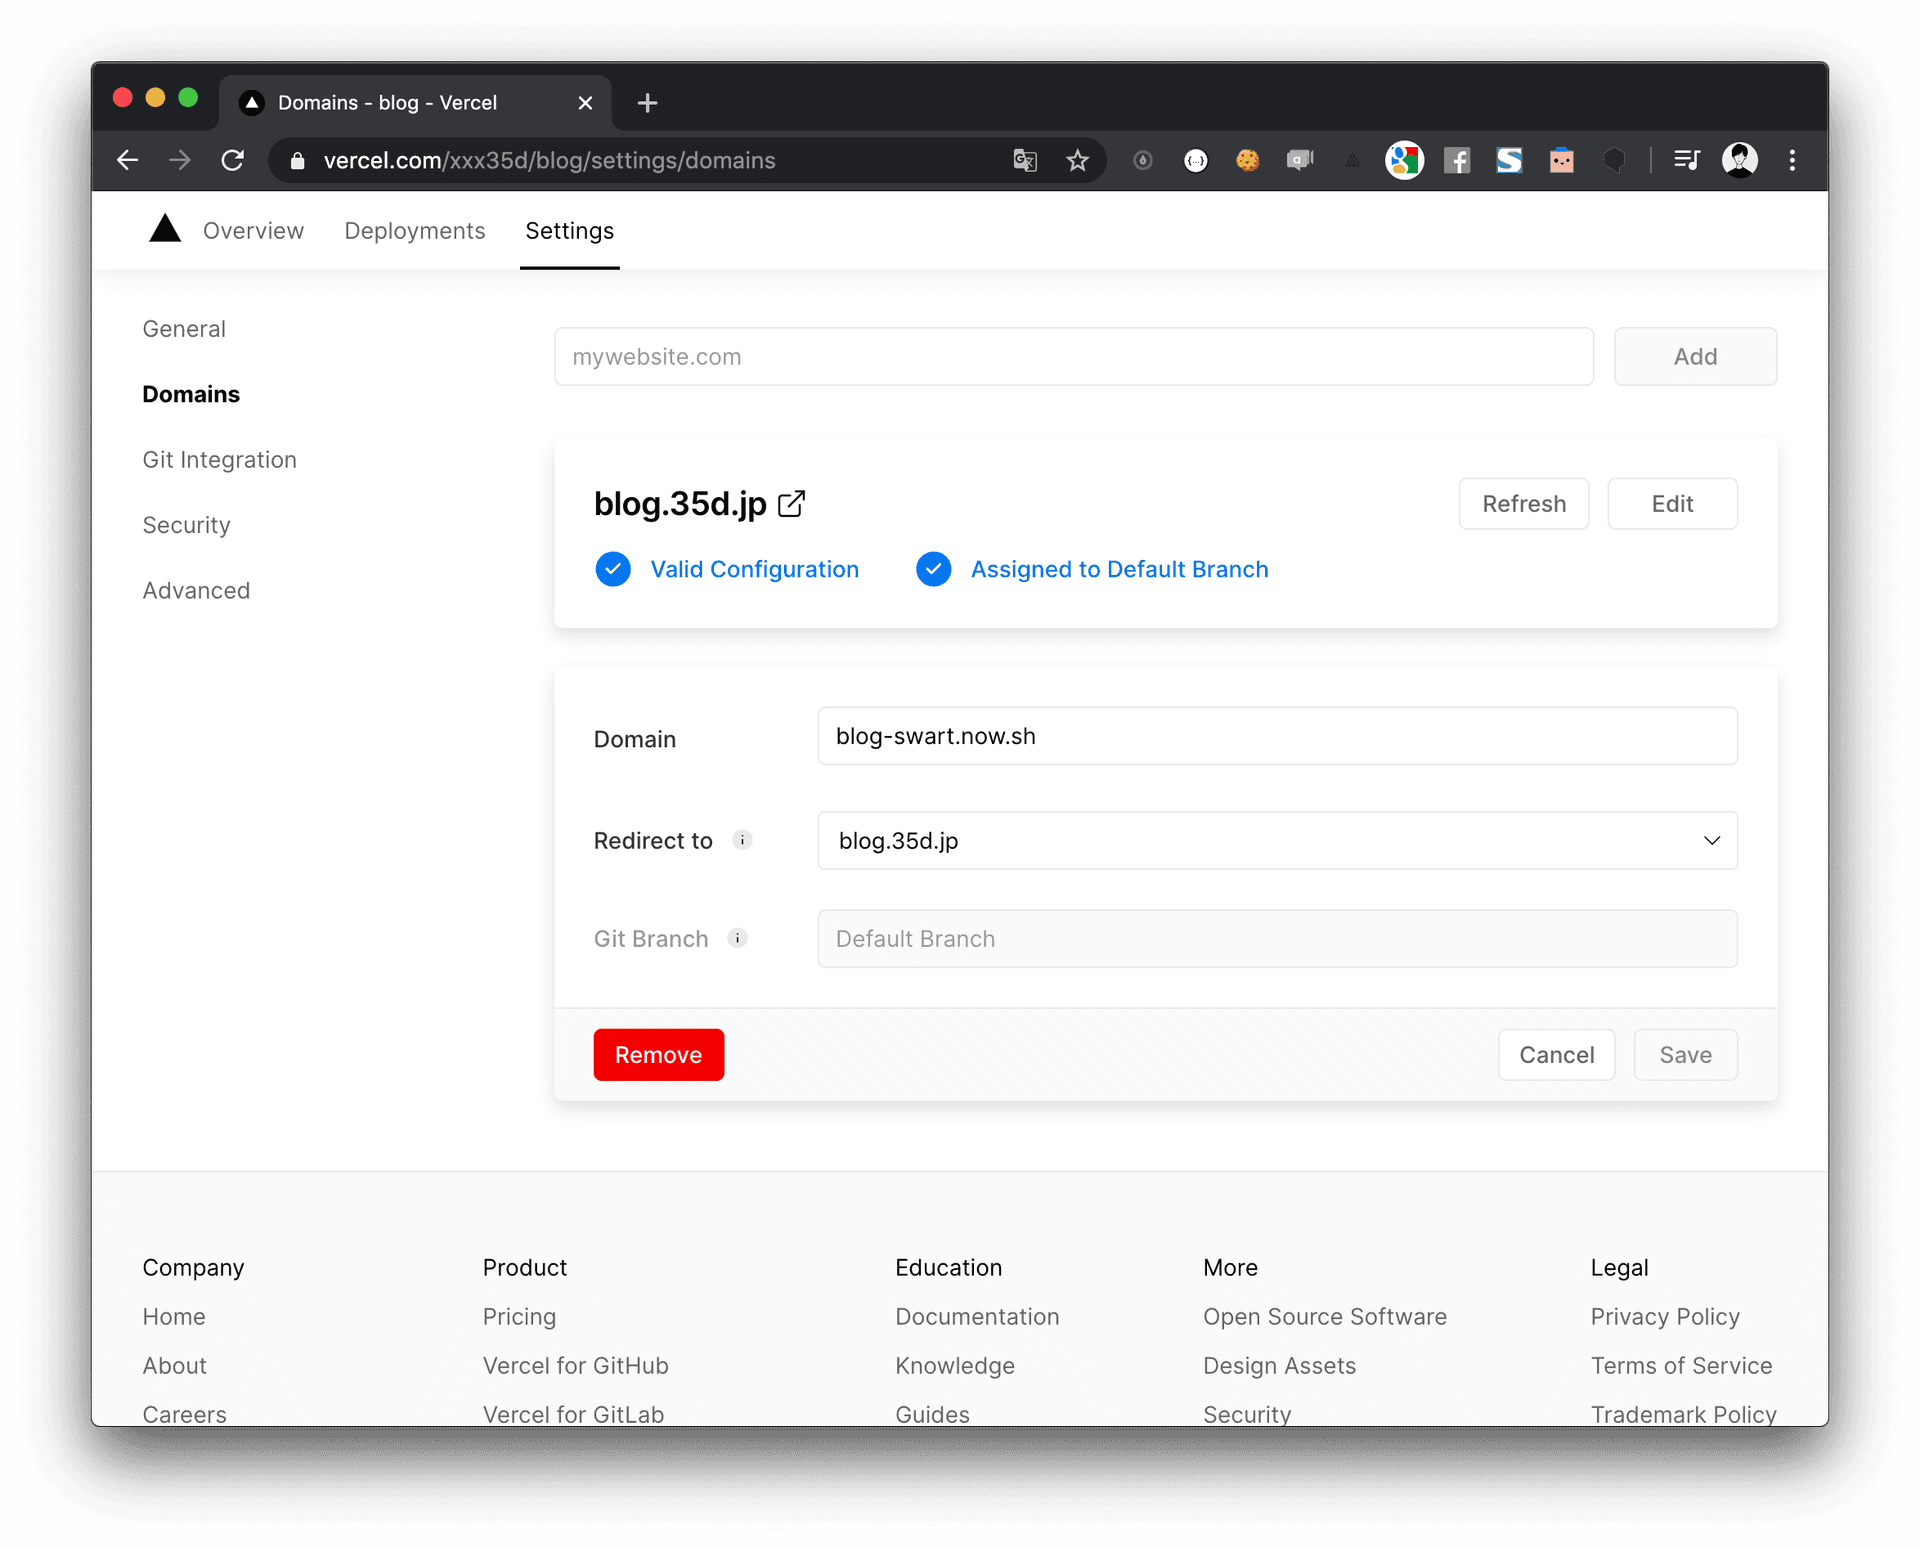Click Assigned to Default Branch checkmark icon
This screenshot has height=1547, width=1920.
click(933, 569)
